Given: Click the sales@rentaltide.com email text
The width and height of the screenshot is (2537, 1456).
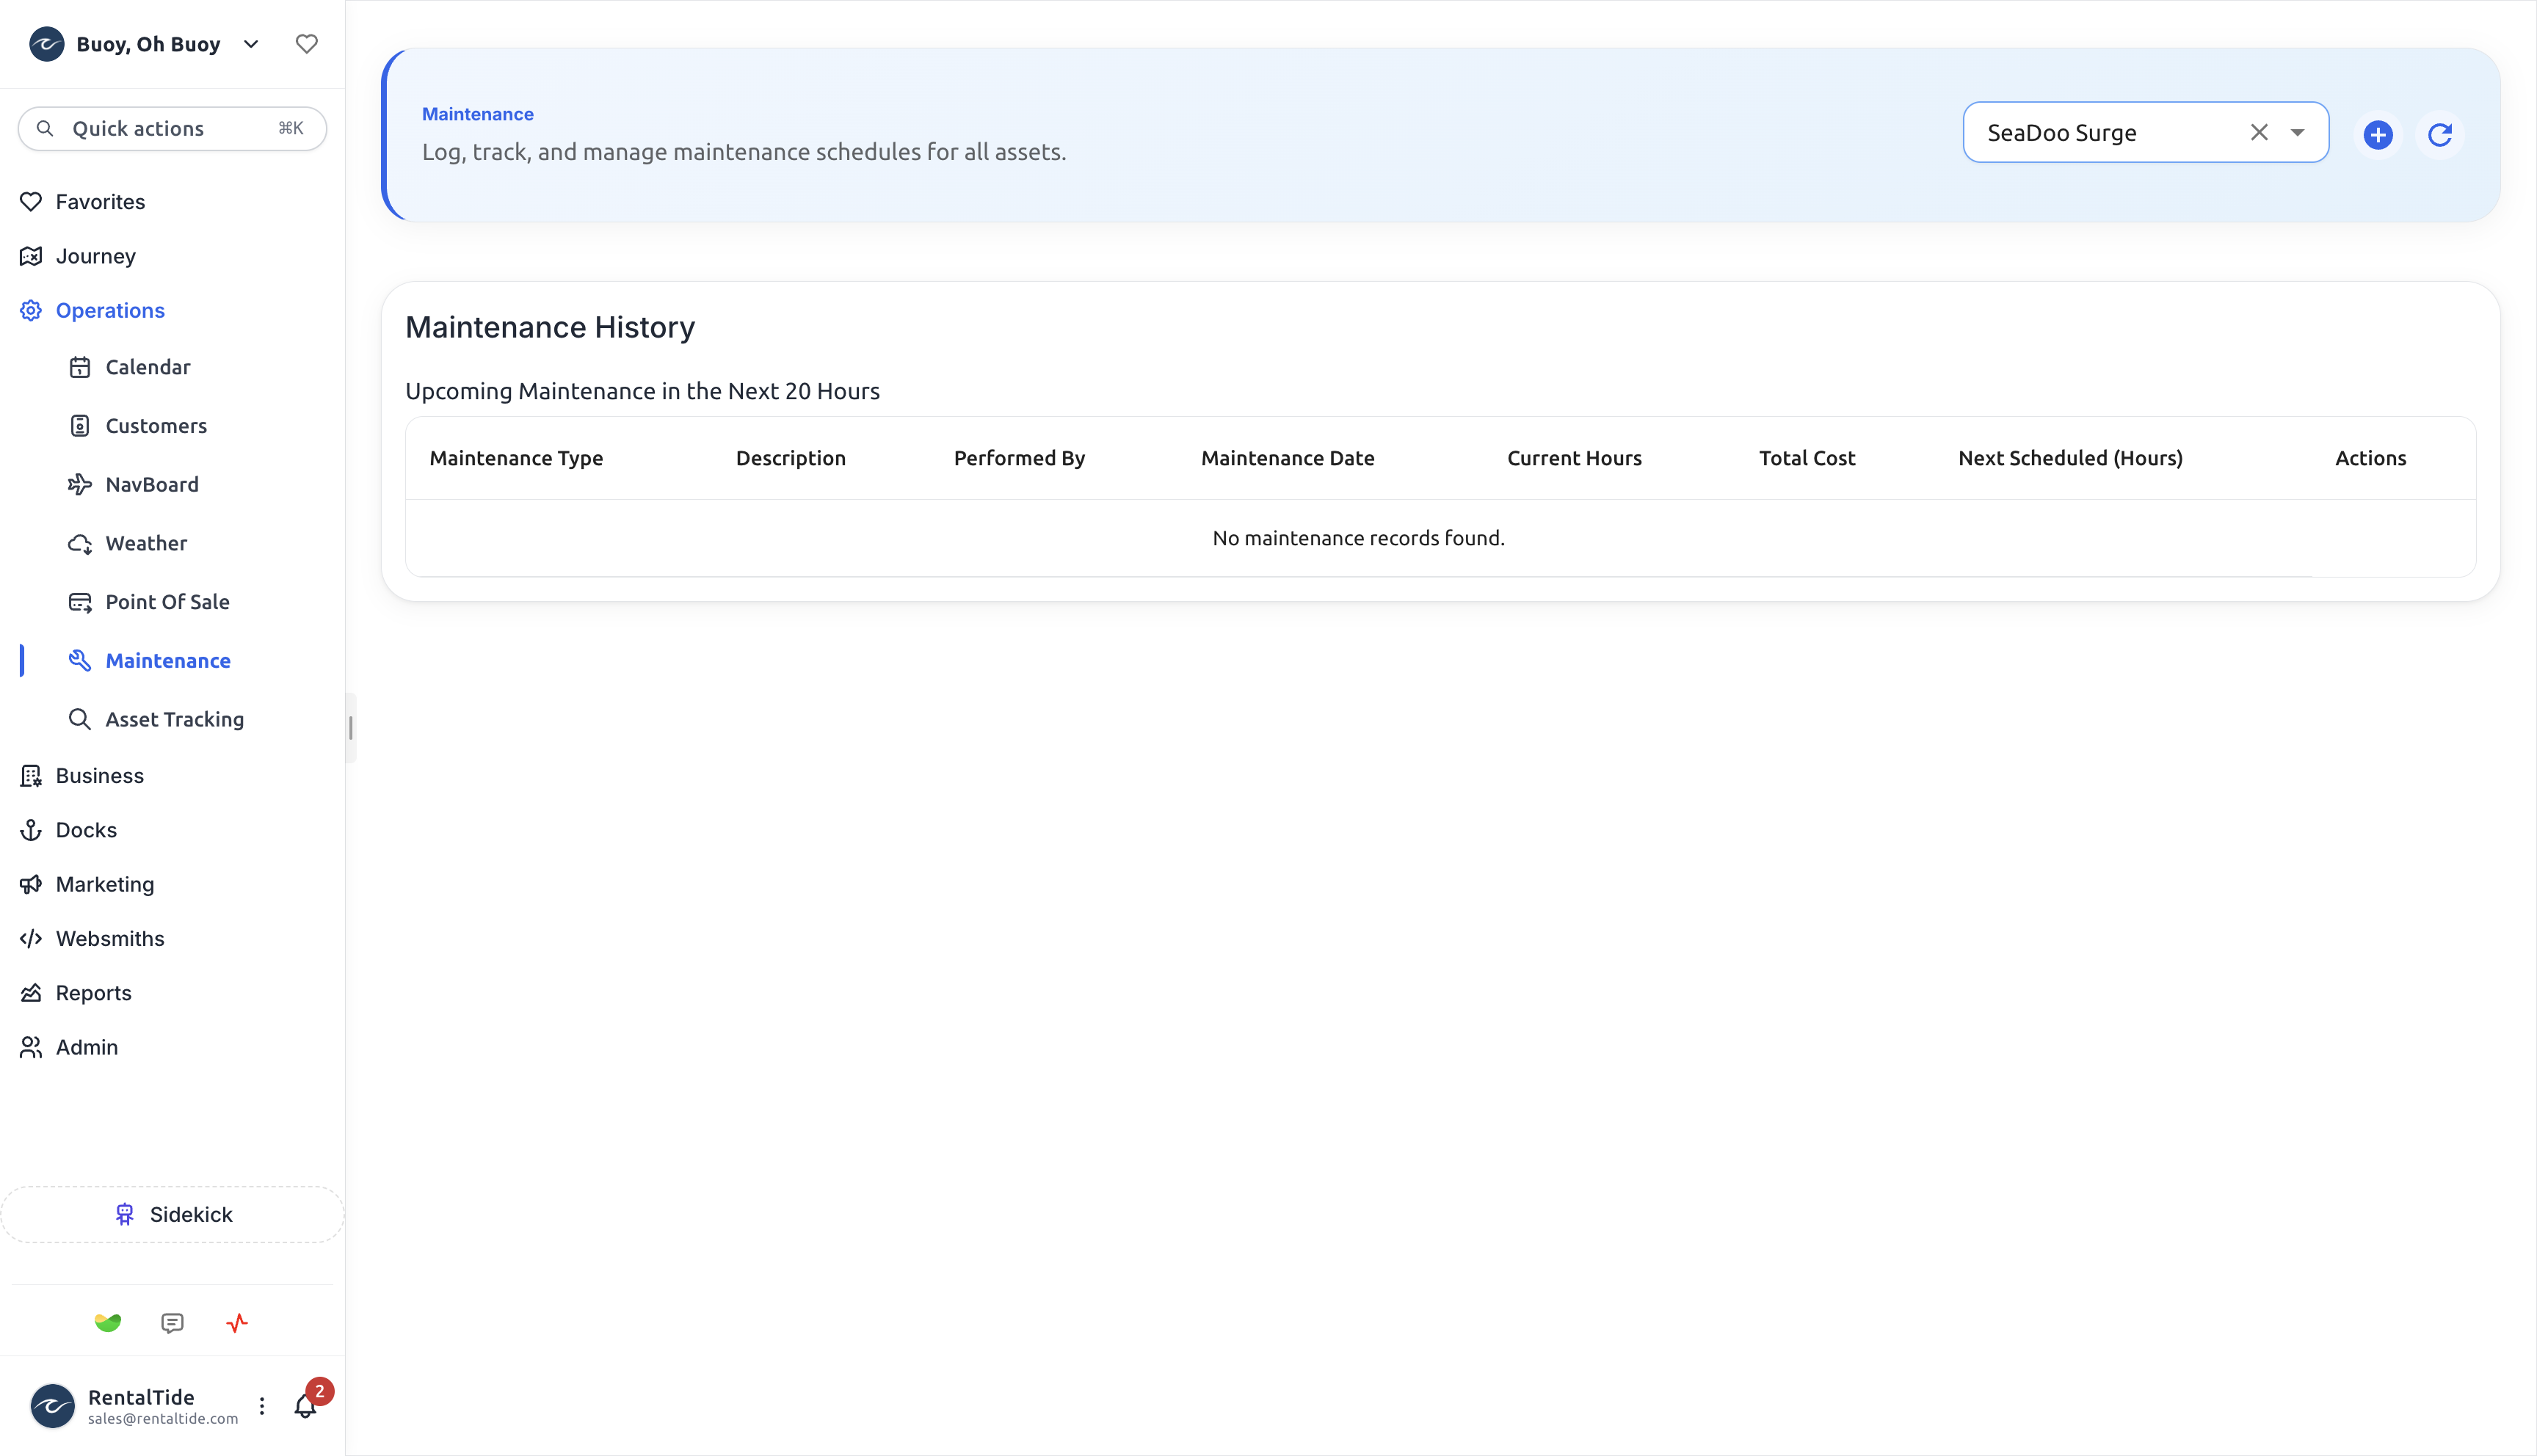Looking at the screenshot, I should (x=163, y=1419).
